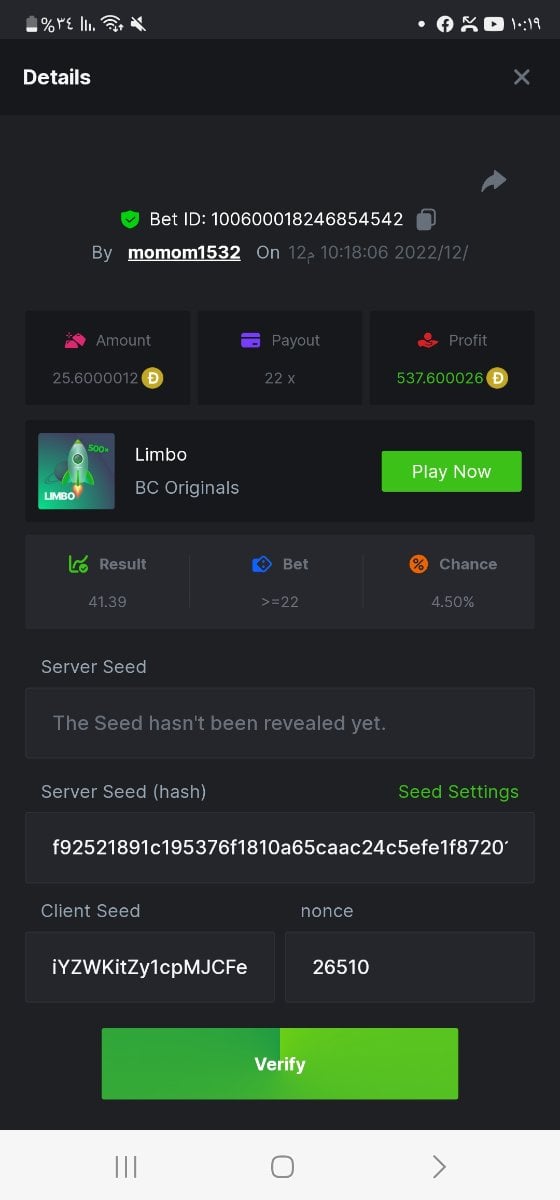Open Android recent apps button
Screen dimensions: 560x1200
(126, 1166)
